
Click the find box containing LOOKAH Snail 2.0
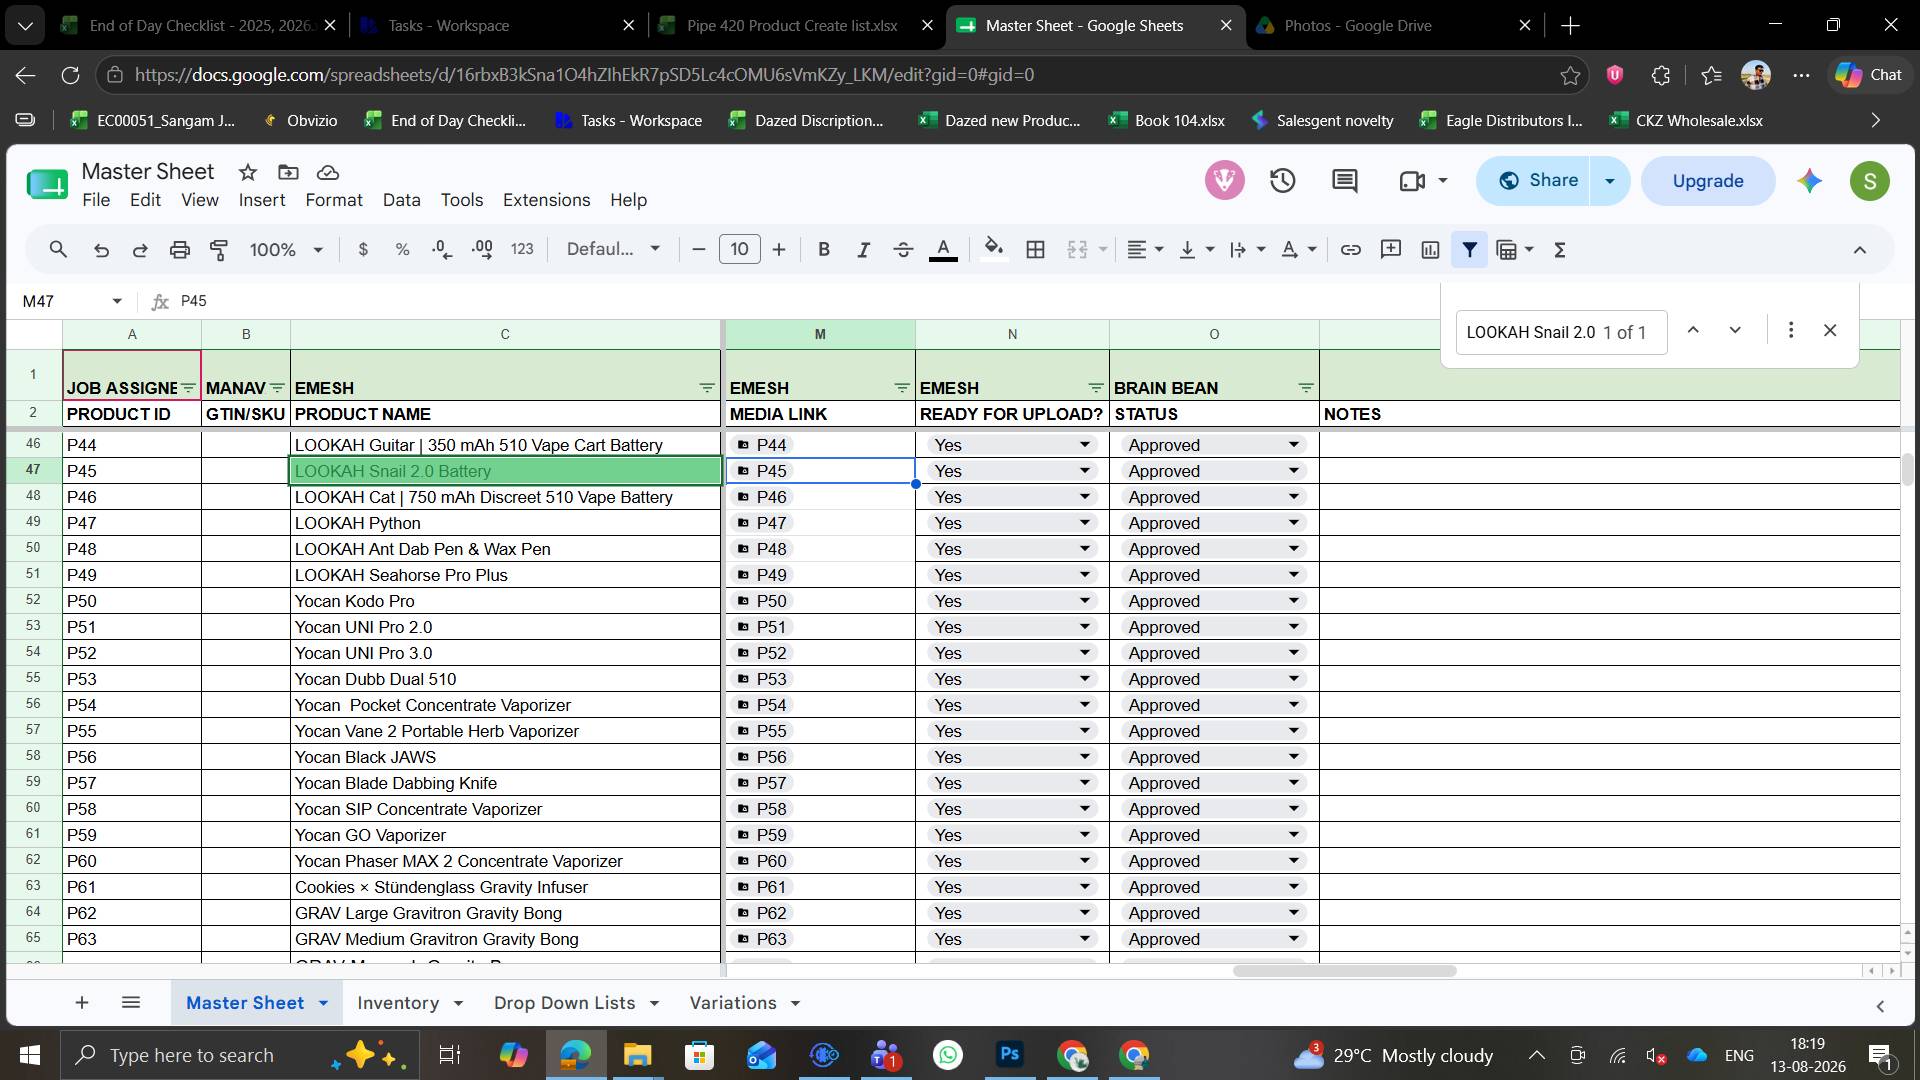[x=1561, y=332]
